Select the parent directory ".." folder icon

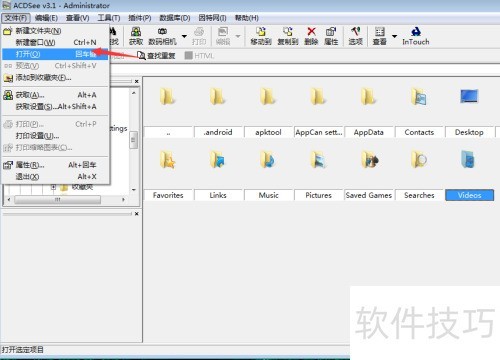tap(168, 97)
